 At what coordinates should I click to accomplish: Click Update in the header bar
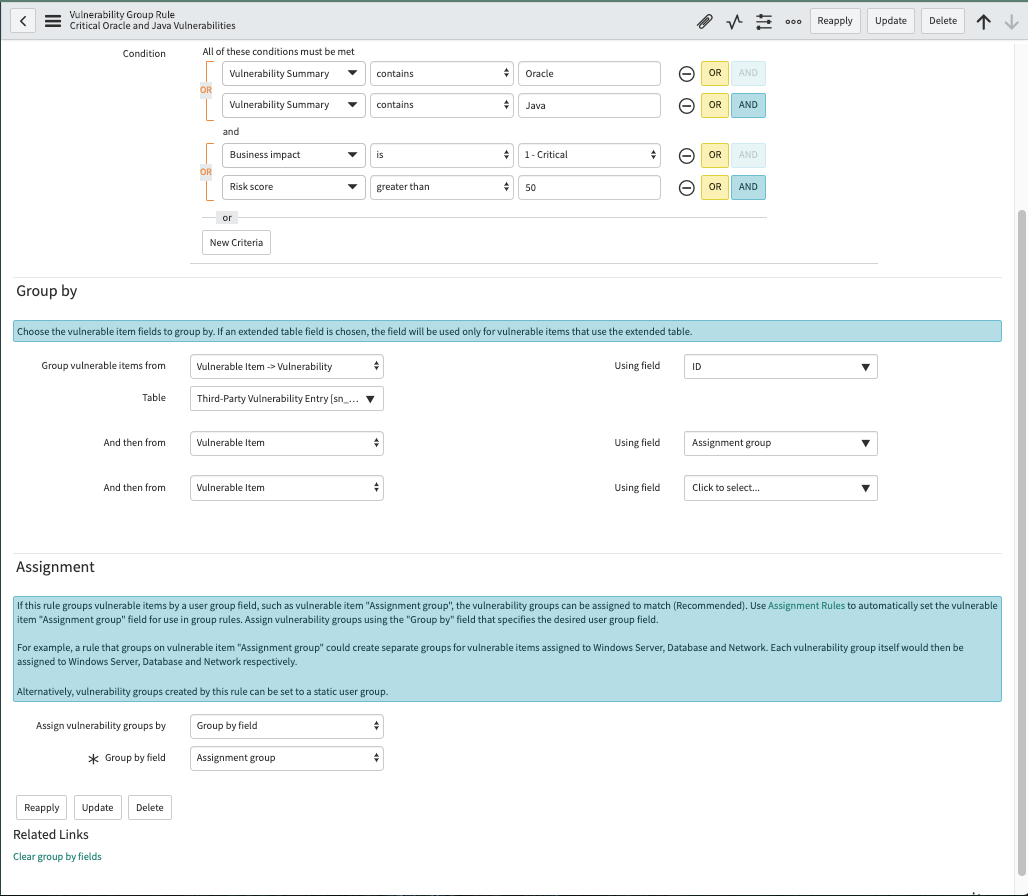[890, 21]
